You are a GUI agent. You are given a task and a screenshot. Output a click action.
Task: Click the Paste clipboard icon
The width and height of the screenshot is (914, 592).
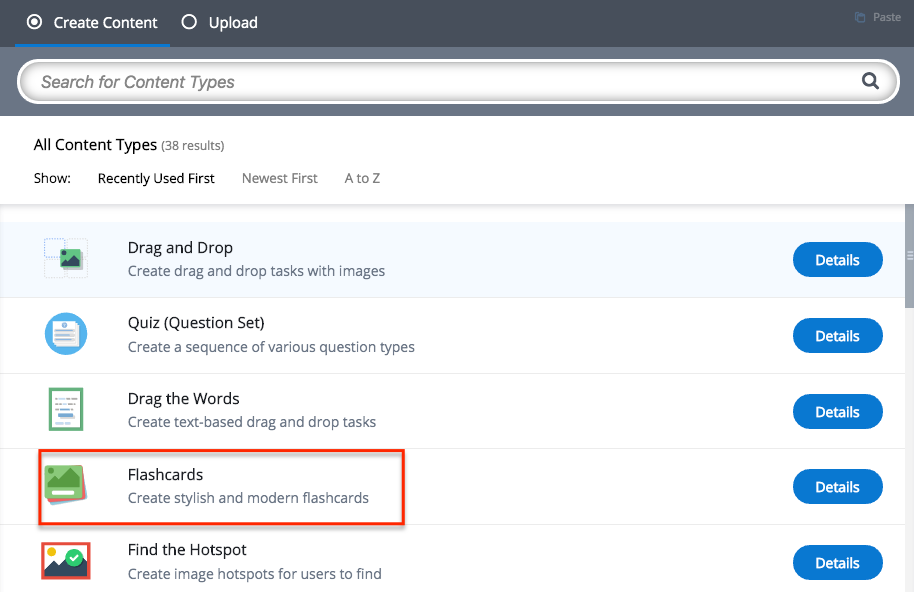click(x=860, y=17)
